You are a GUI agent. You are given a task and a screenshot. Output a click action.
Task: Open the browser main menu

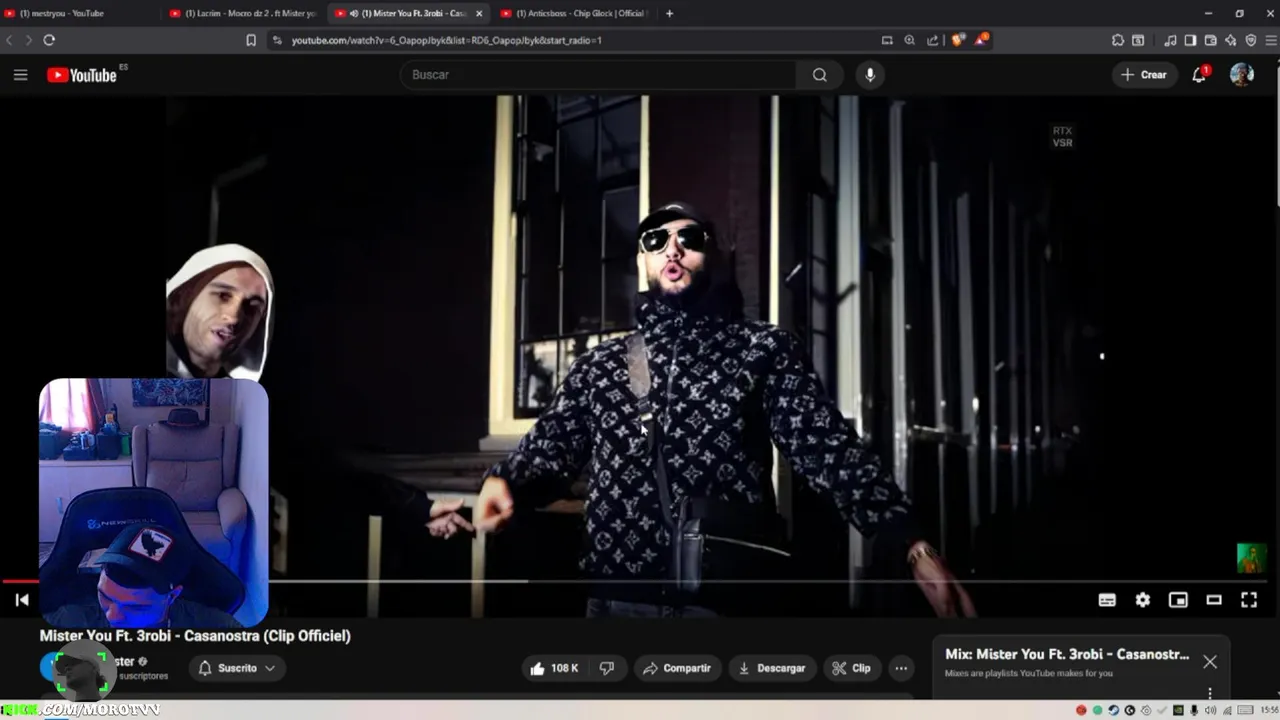click(x=1271, y=40)
